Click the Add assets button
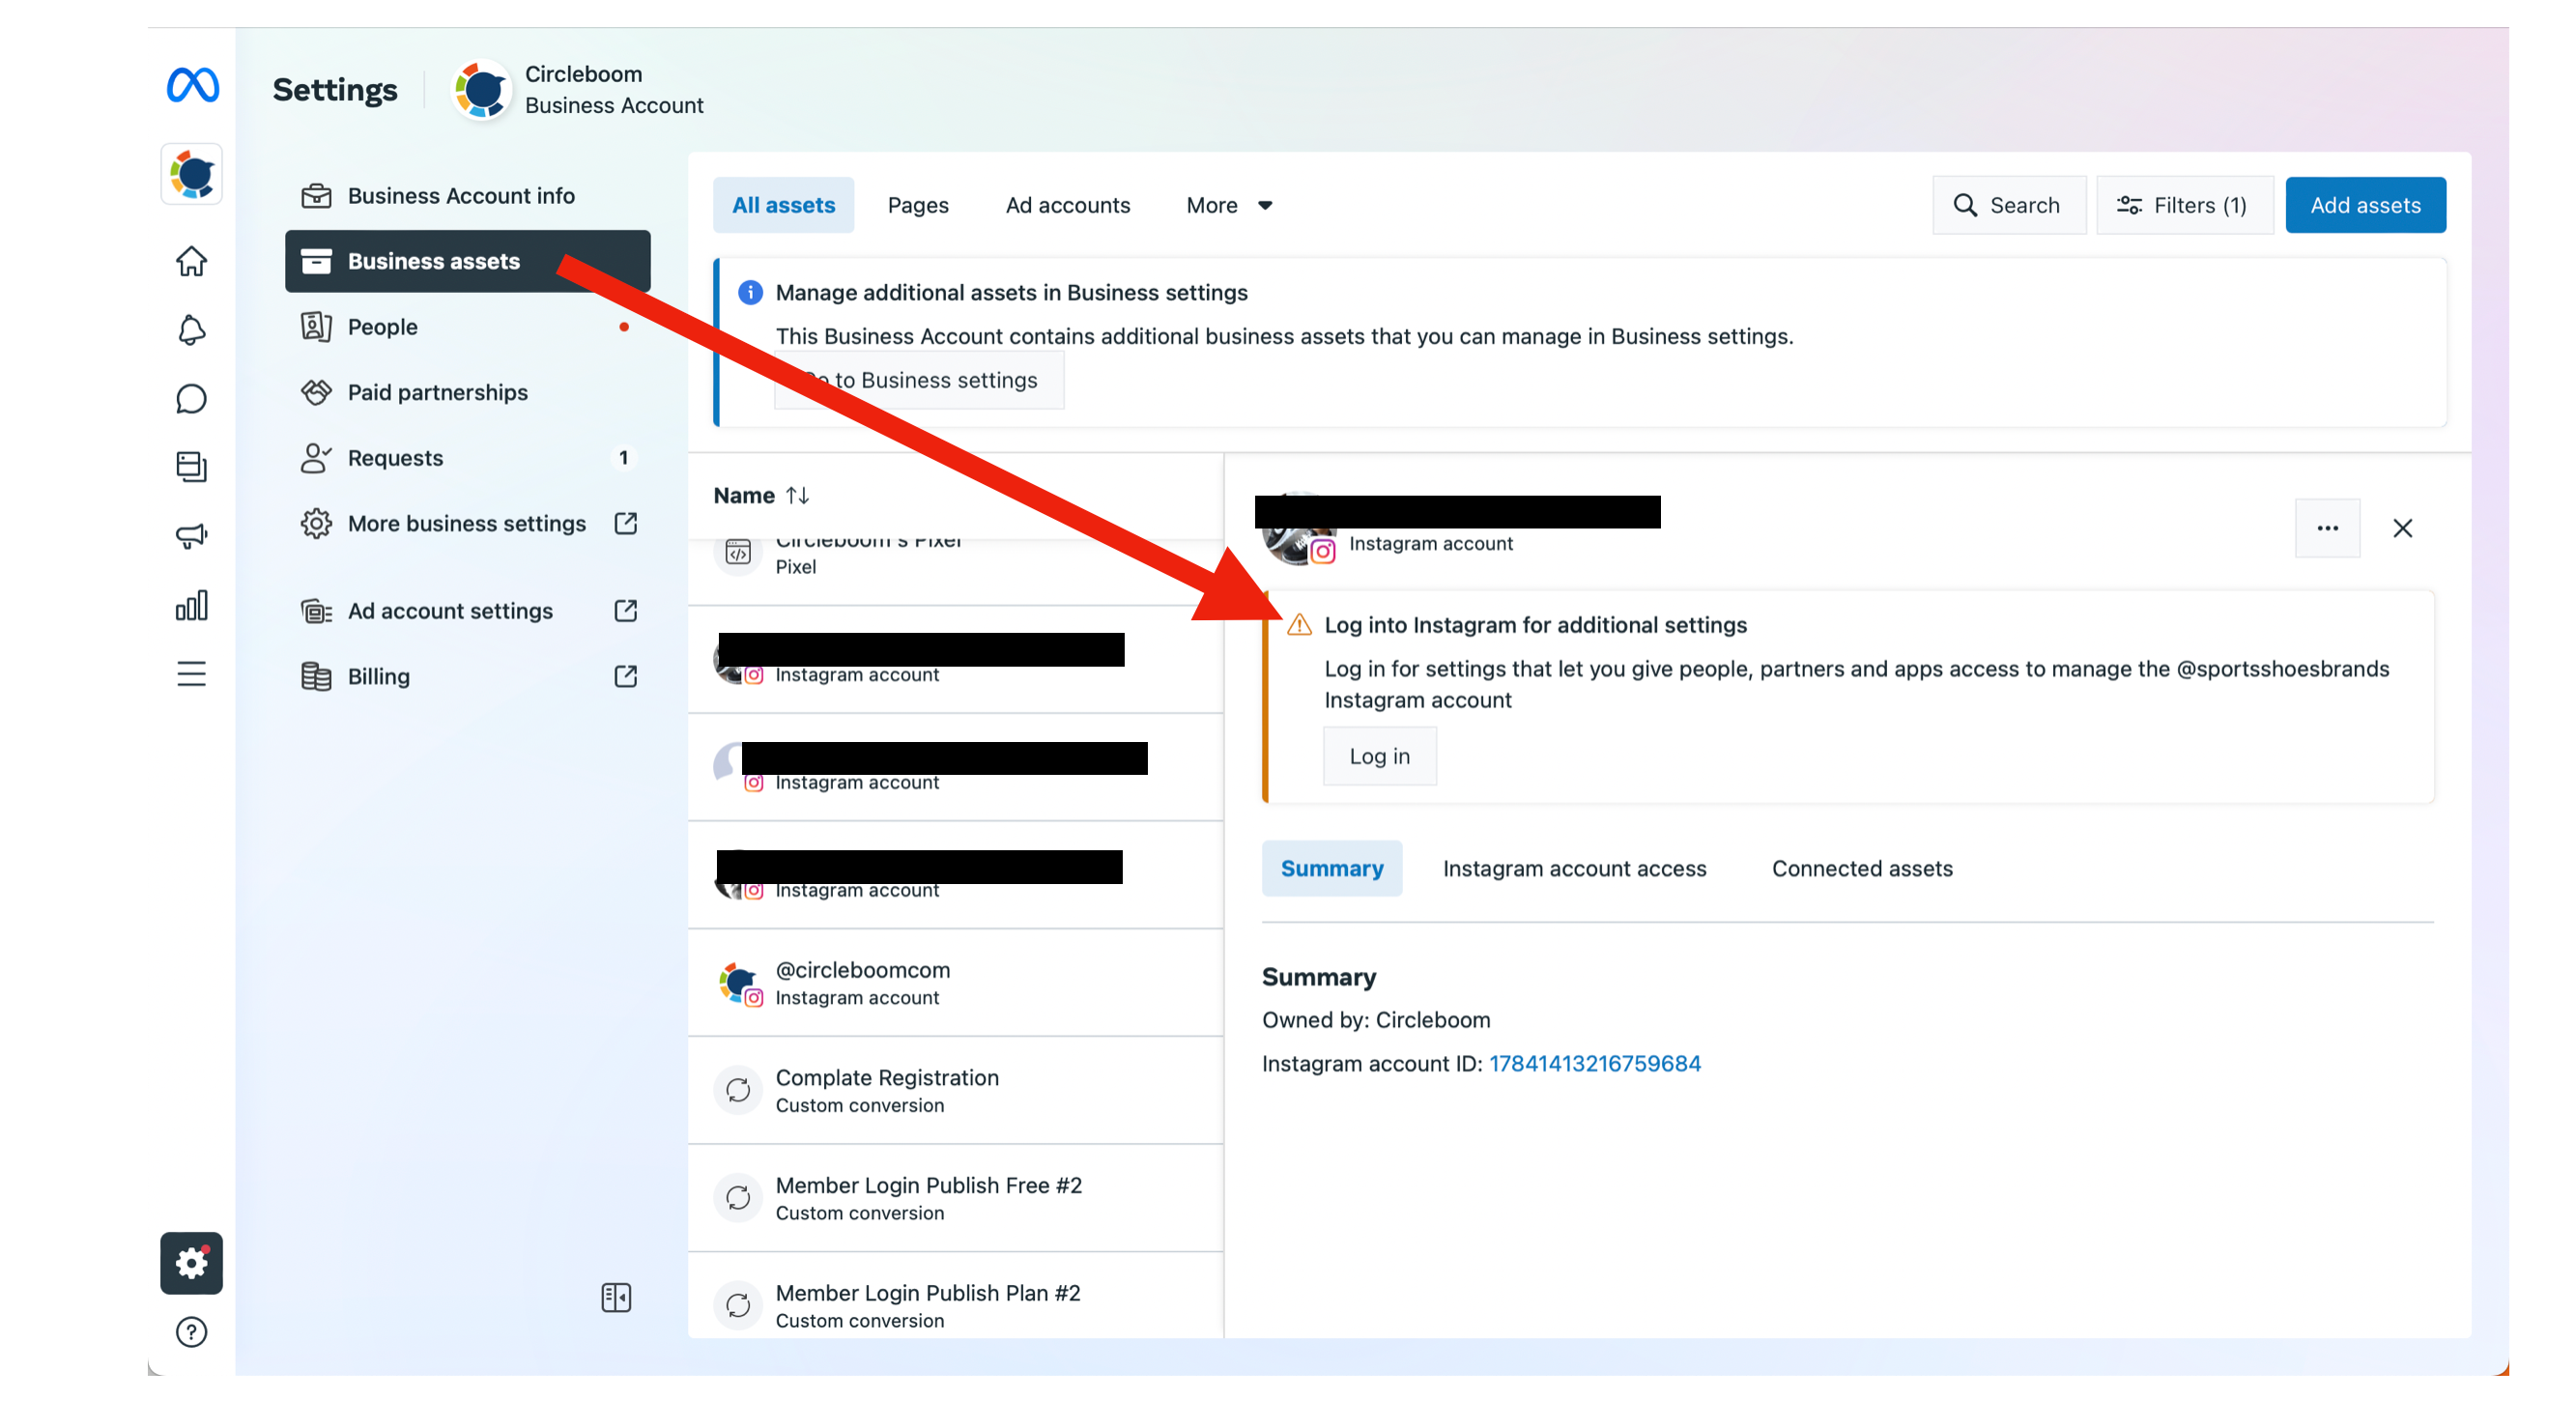The height and width of the screenshot is (1428, 2576). 2365,205
